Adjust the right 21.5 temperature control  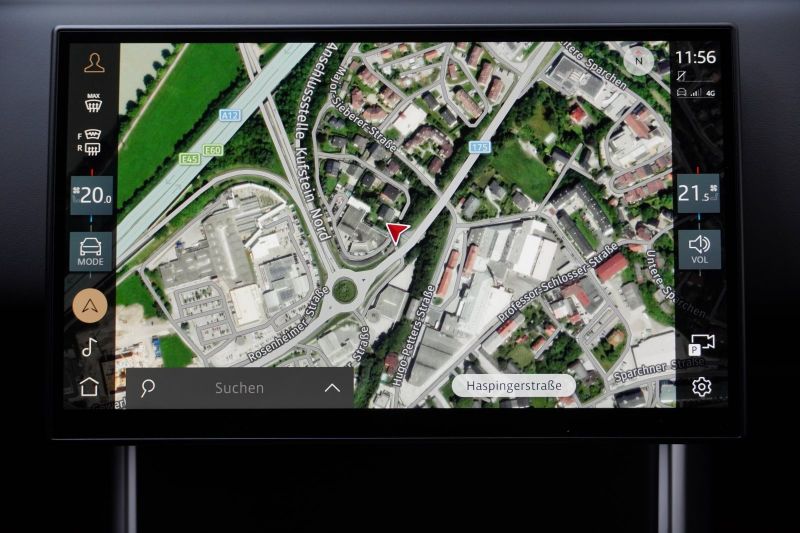697,193
